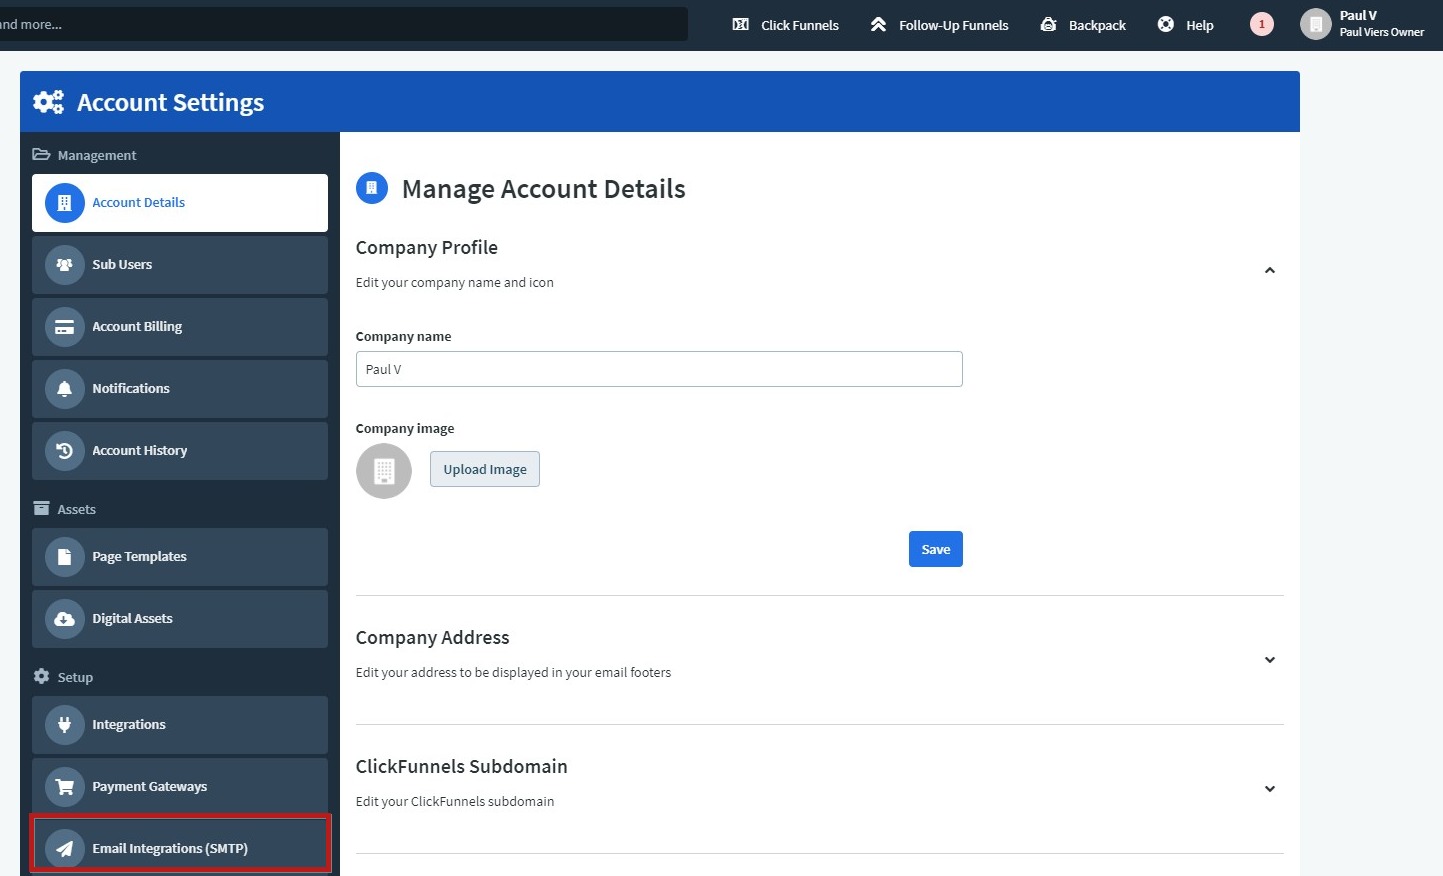Click the Account Details building icon
This screenshot has height=876, width=1443.
pos(65,203)
